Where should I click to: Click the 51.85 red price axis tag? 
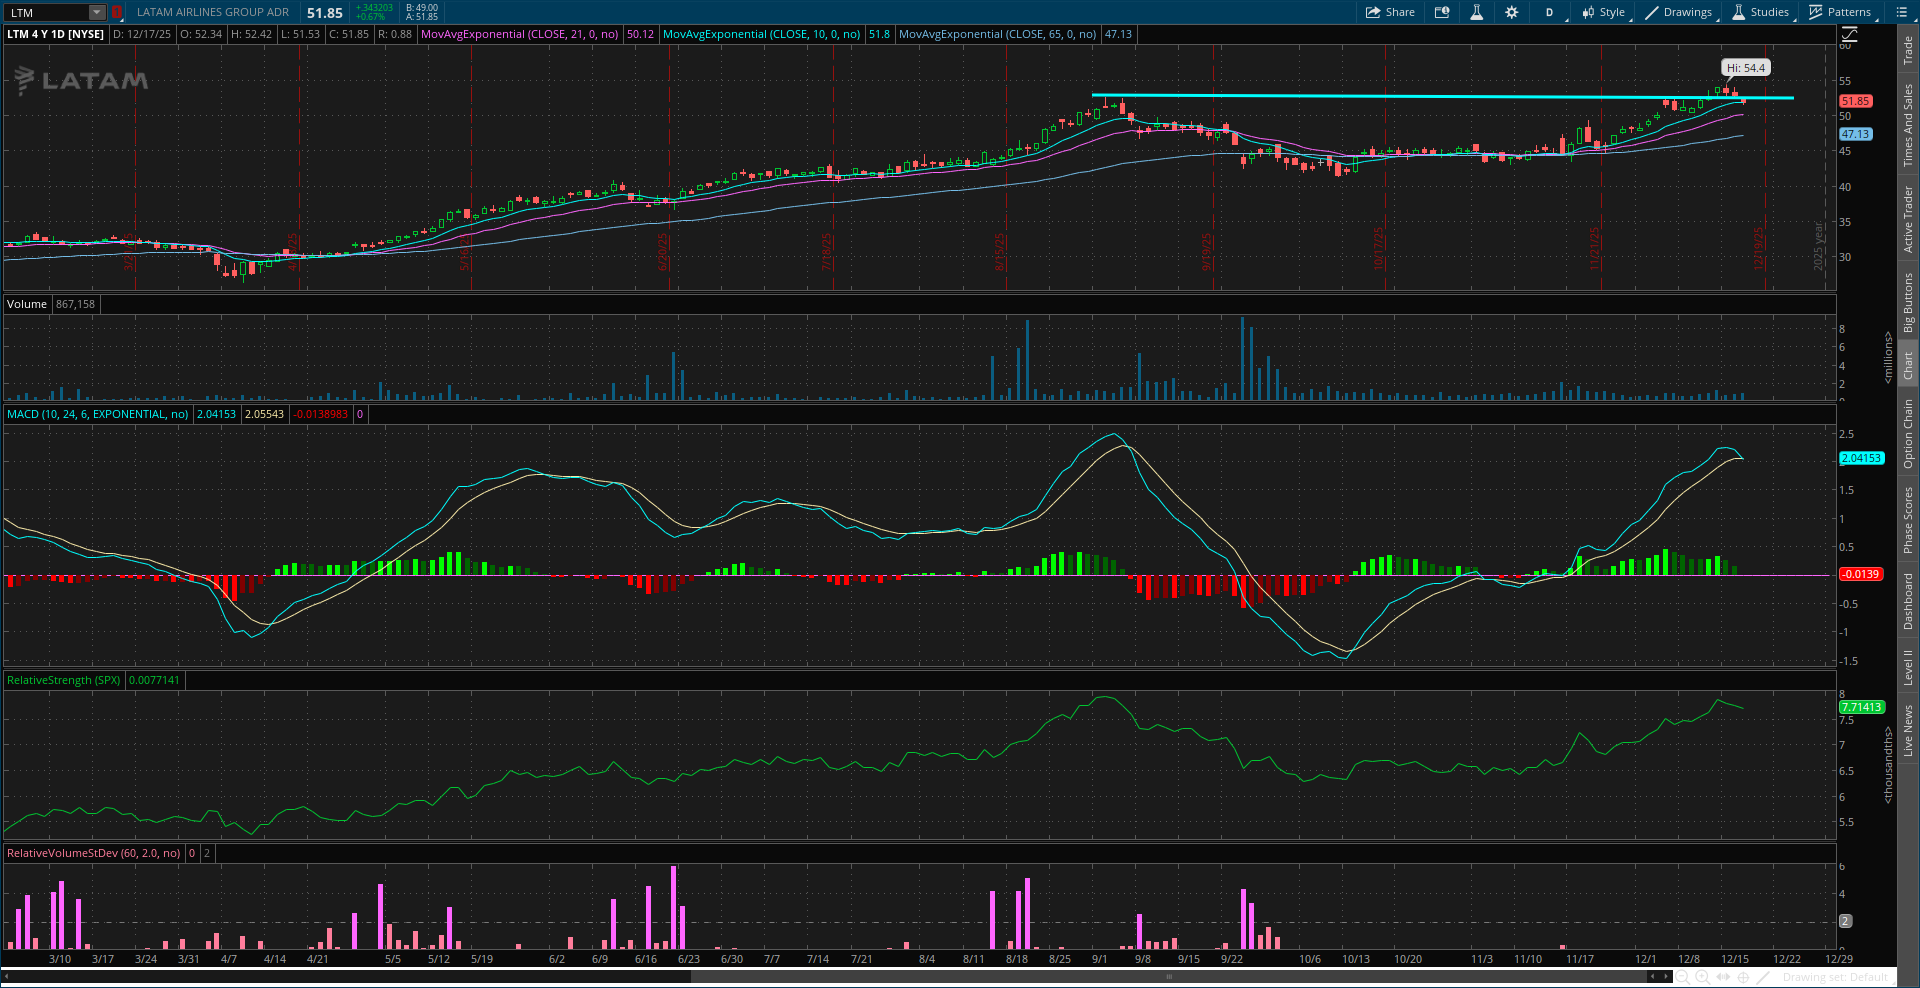click(x=1855, y=101)
